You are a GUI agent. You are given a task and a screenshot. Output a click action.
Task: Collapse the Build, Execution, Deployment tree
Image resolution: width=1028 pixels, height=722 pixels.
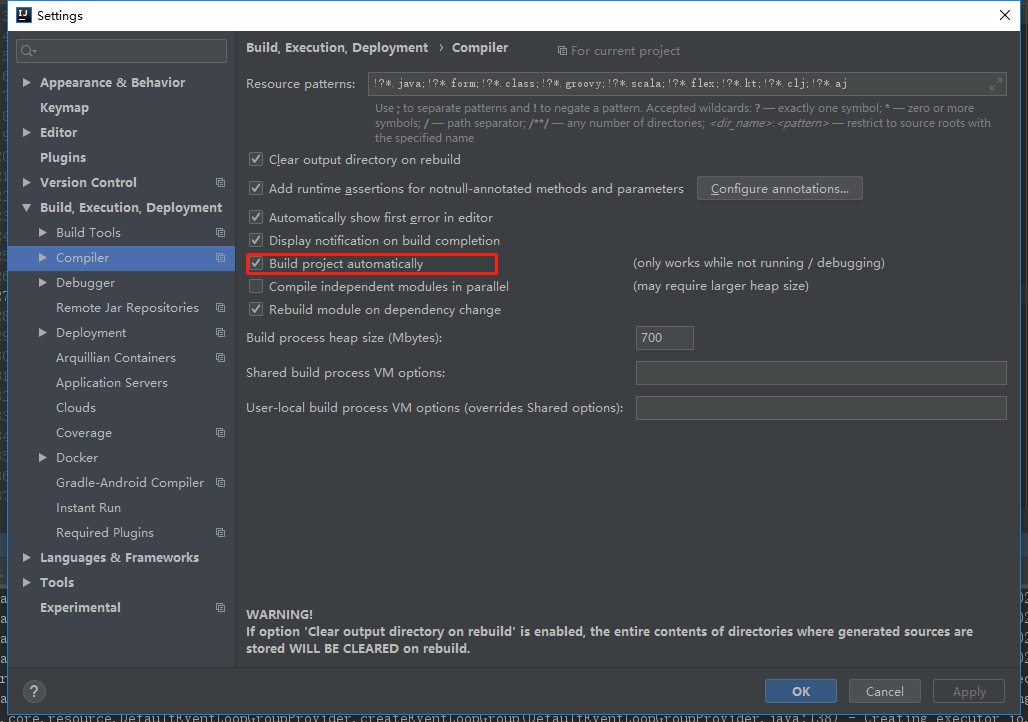(x=27, y=207)
